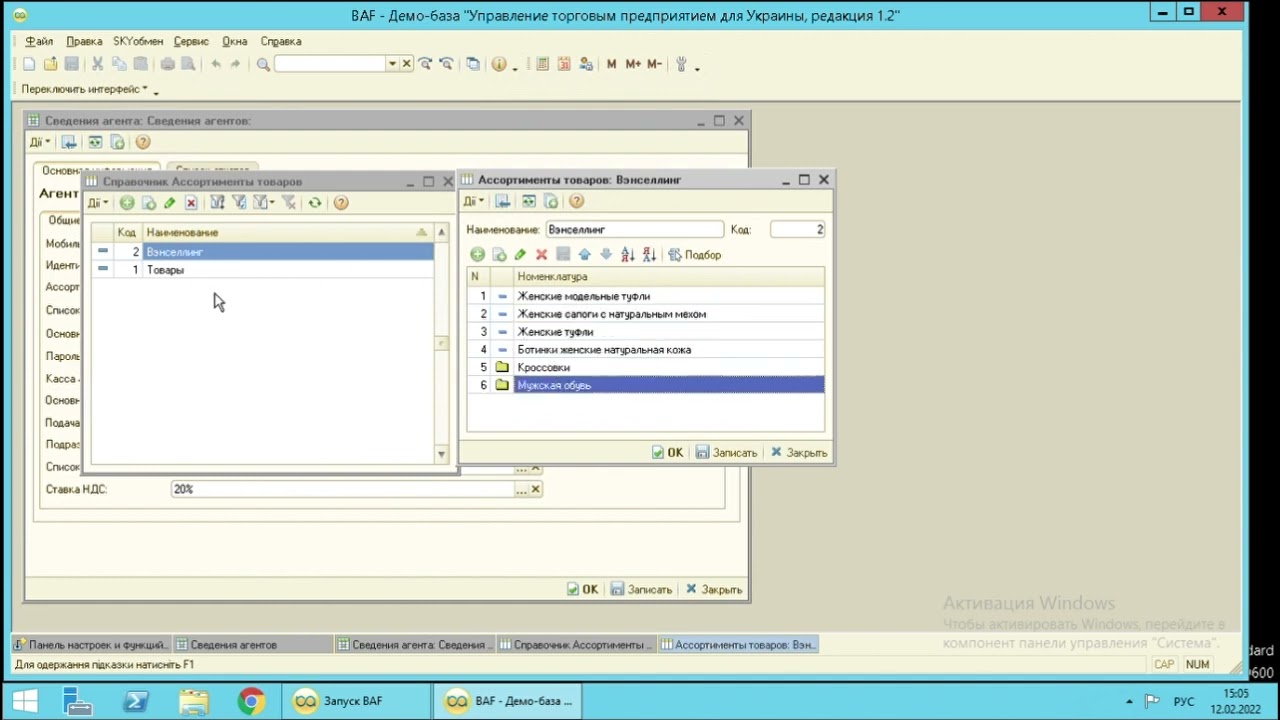Viewport: 1280px width, 720px height.
Task: Click the sort descending icon above Номенклатура table
Action: click(x=649, y=255)
